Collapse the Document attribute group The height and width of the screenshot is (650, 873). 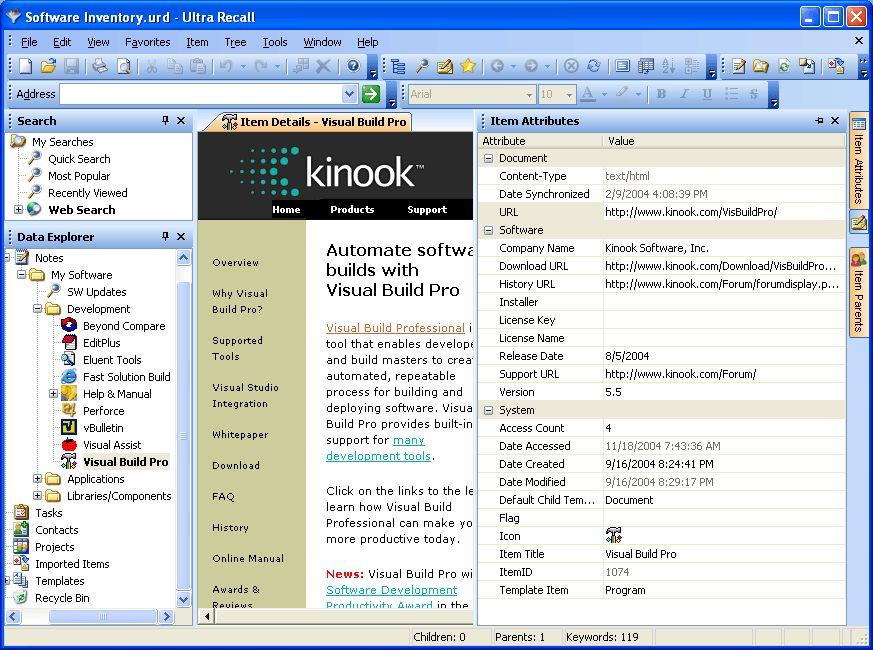pos(488,158)
